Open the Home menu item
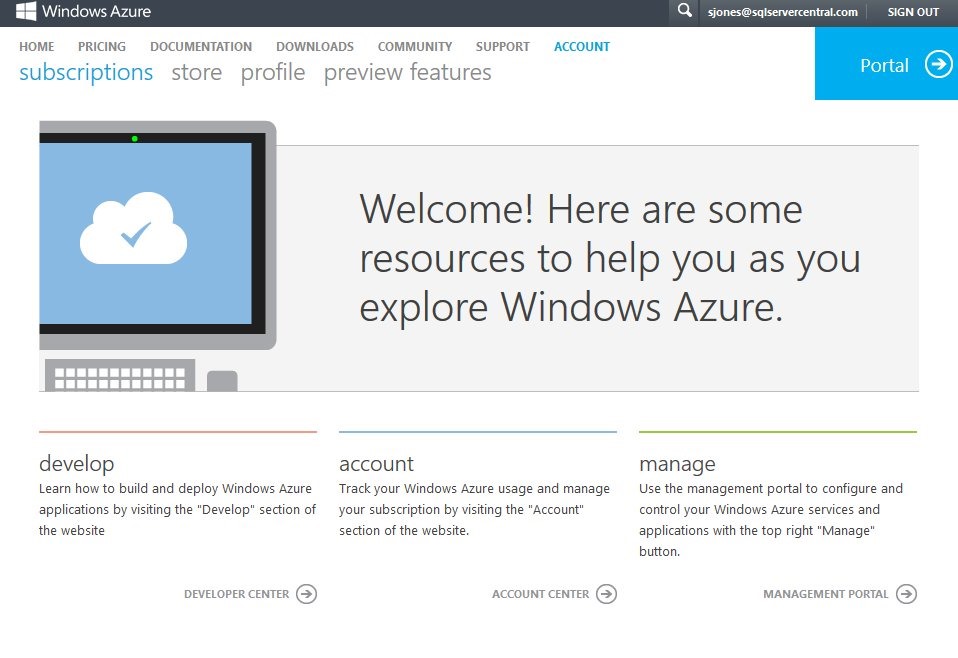 point(37,47)
